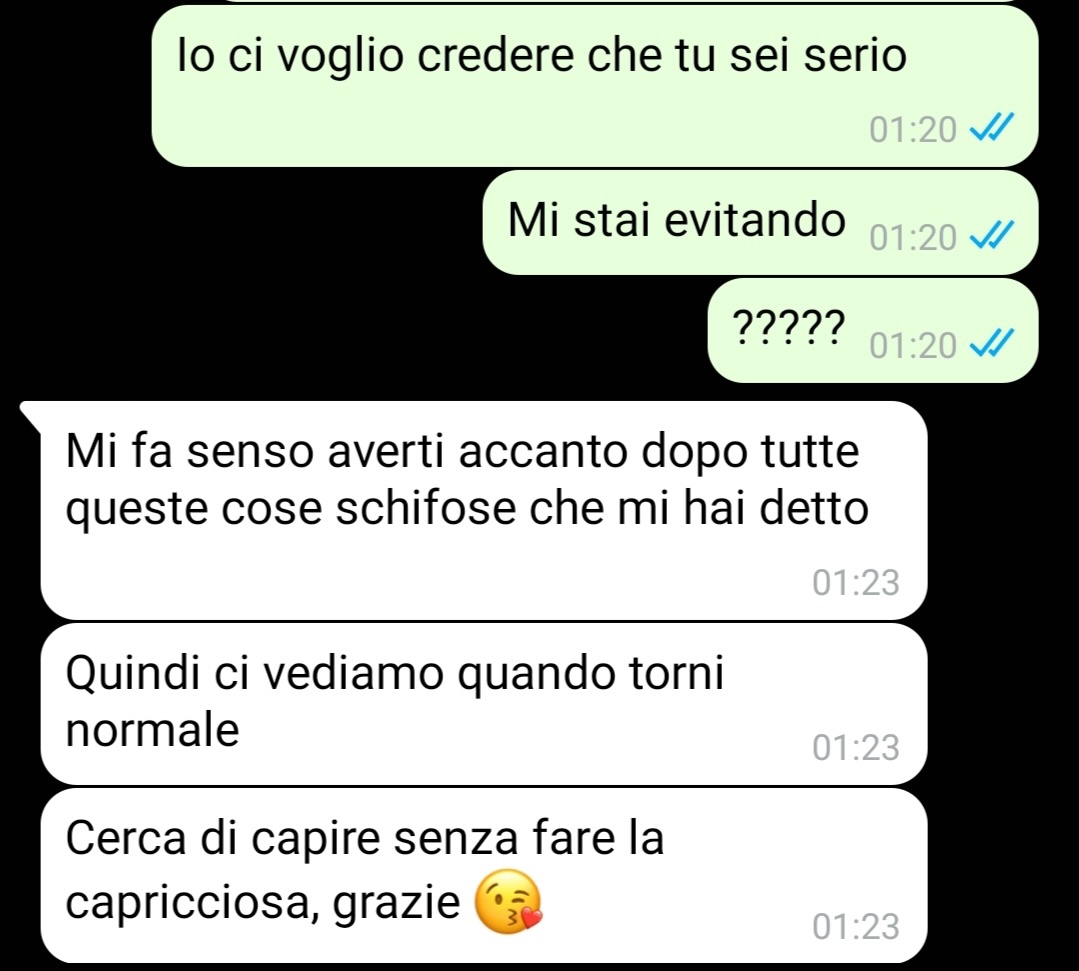Screen dimensions: 1079x971
Task: Tap the read receipt ticks on '?????' message
Action: pos(992,343)
